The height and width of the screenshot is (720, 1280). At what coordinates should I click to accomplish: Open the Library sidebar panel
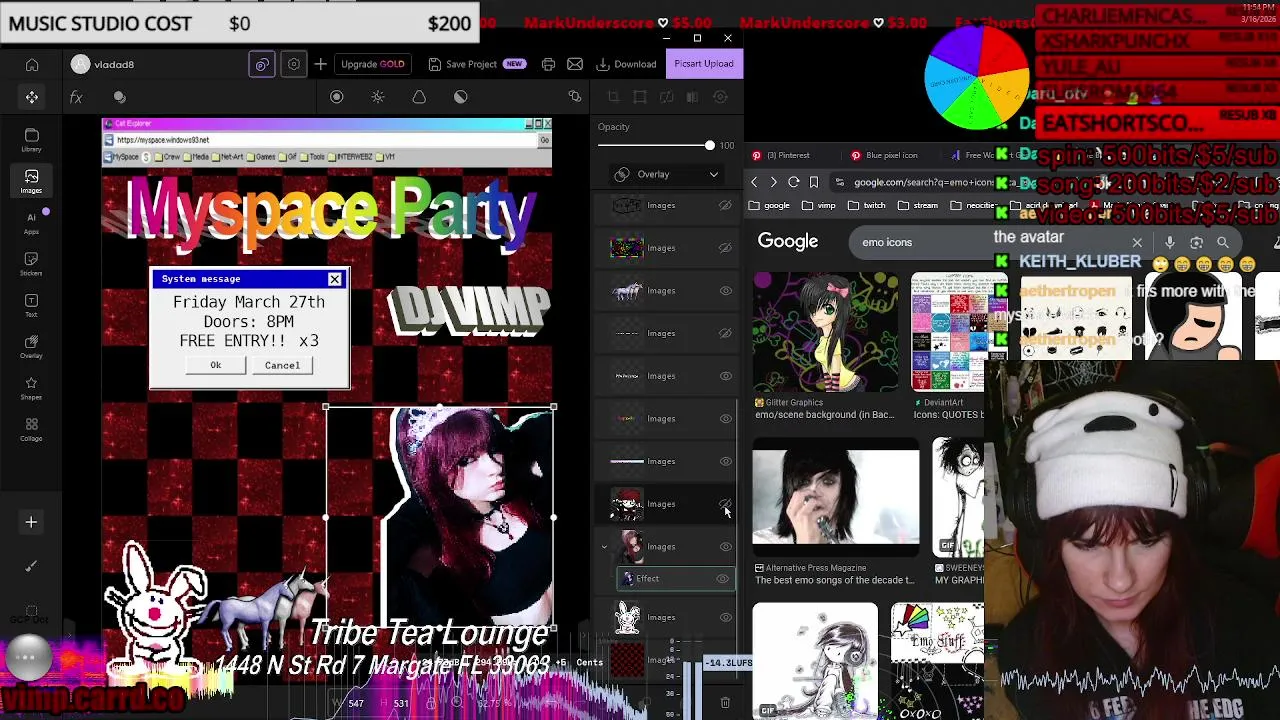[31, 139]
